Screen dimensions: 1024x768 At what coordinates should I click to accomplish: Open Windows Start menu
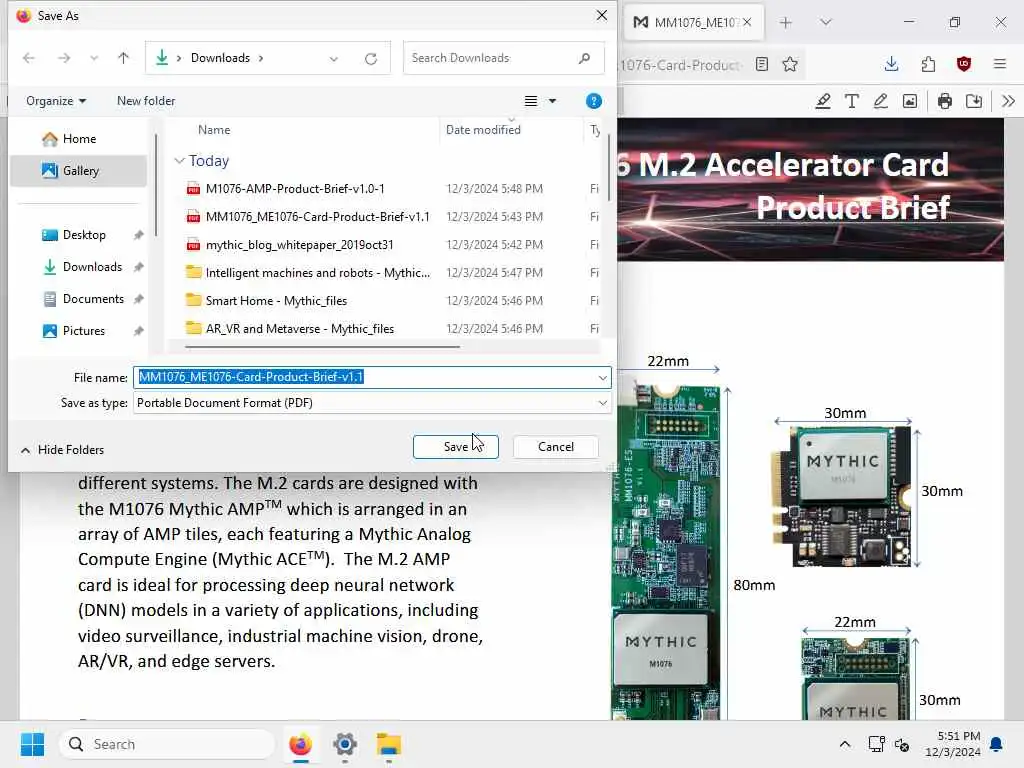click(32, 744)
